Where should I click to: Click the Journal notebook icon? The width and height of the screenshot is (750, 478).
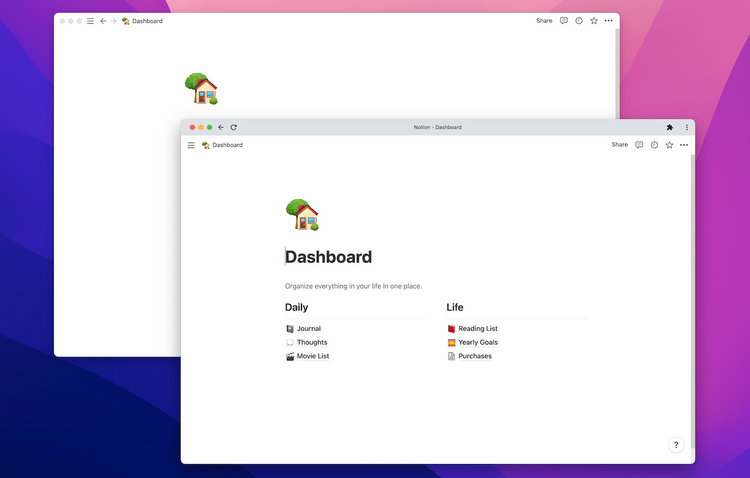[x=290, y=329]
